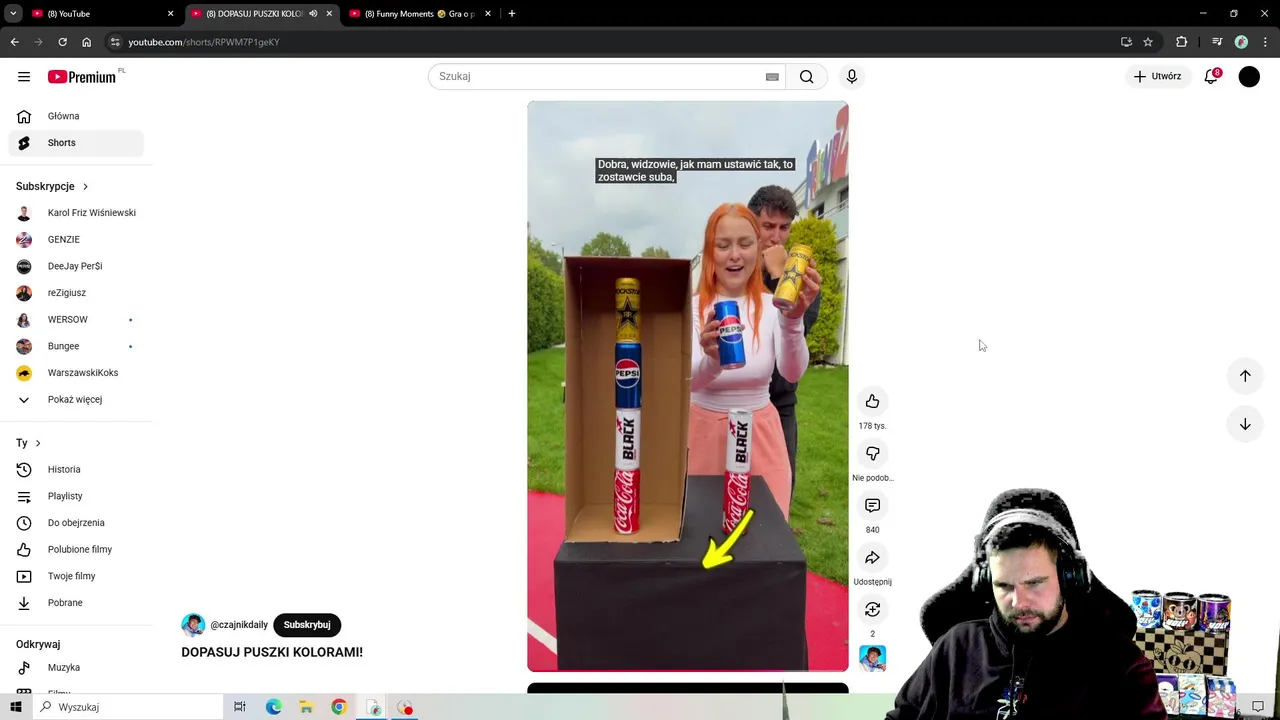
Task: Open the DeeJay PerSi channel
Action: click(76, 266)
